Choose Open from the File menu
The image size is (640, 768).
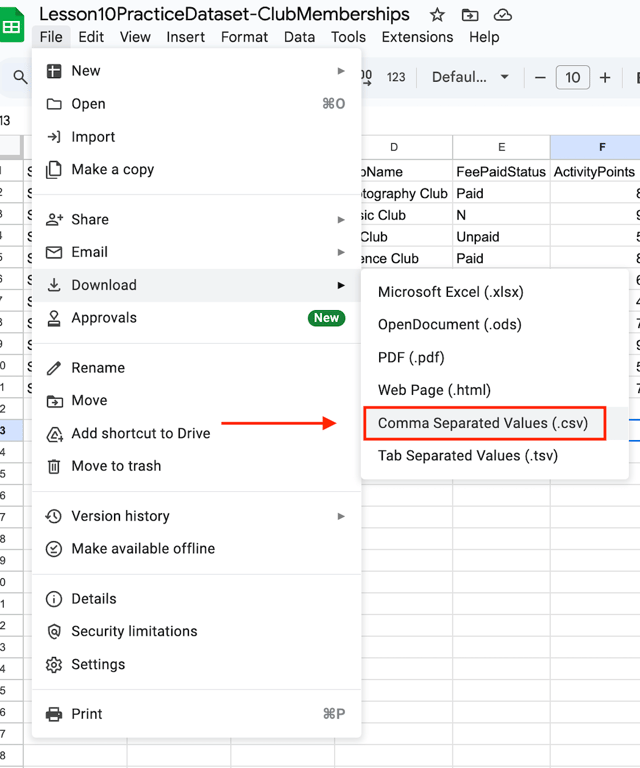coord(196,104)
